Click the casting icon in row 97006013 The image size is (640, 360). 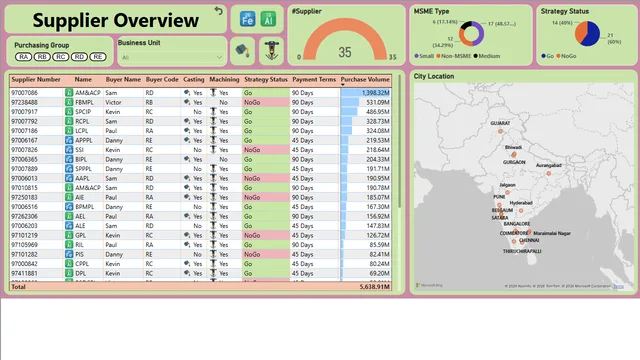coord(187,178)
